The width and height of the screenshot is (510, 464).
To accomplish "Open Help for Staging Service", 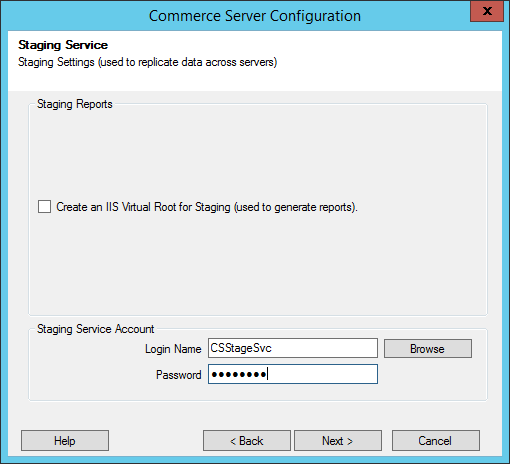I will [x=65, y=441].
